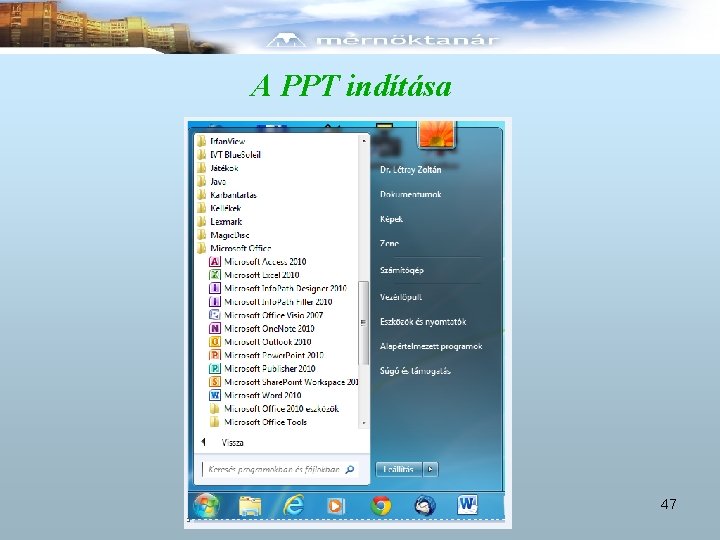Switch to Word on the taskbar
This screenshot has width=720, height=540.
467,505
